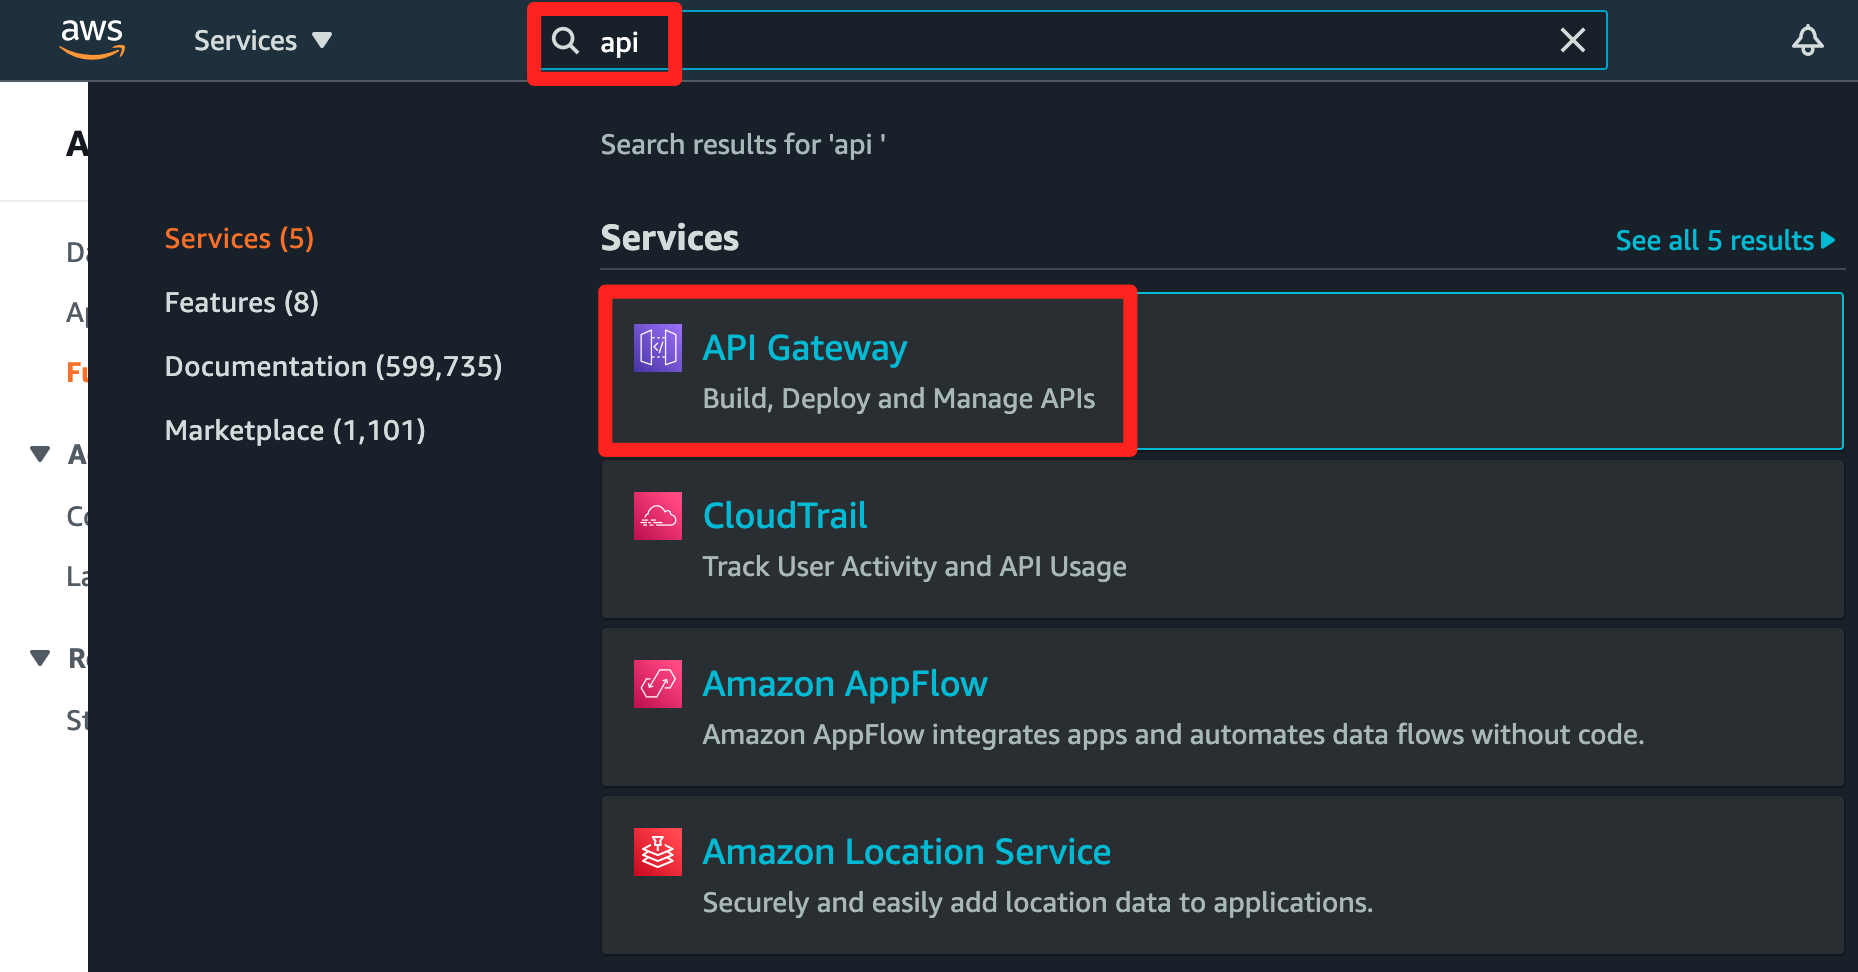Click the AppFlow 'integrates apps' description text
This screenshot has height=972, width=1858.
[1173, 734]
